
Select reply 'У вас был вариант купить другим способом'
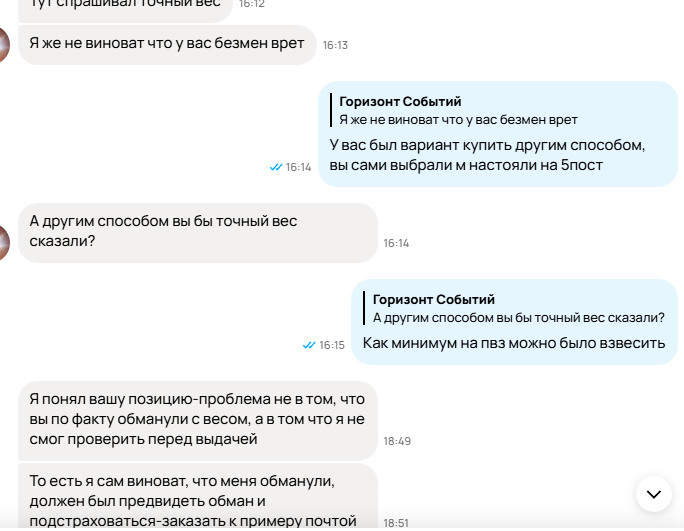[x=498, y=134]
